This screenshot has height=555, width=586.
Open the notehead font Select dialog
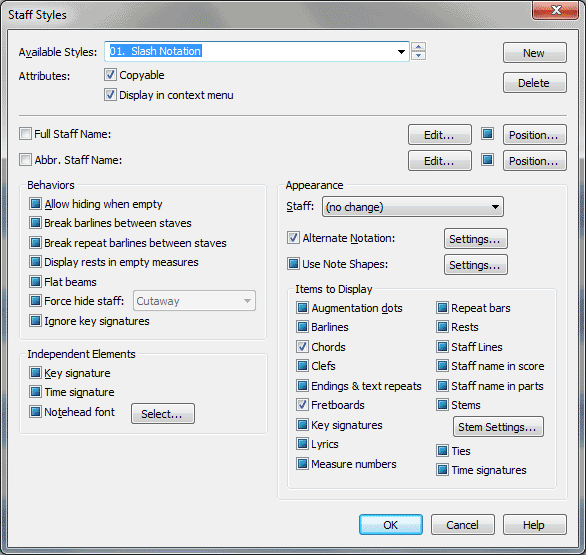(x=163, y=414)
